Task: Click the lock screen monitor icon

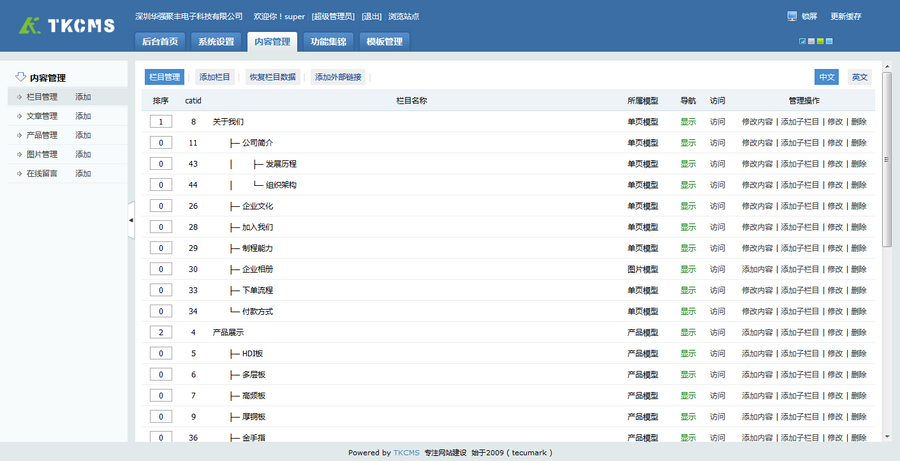Action: point(792,16)
